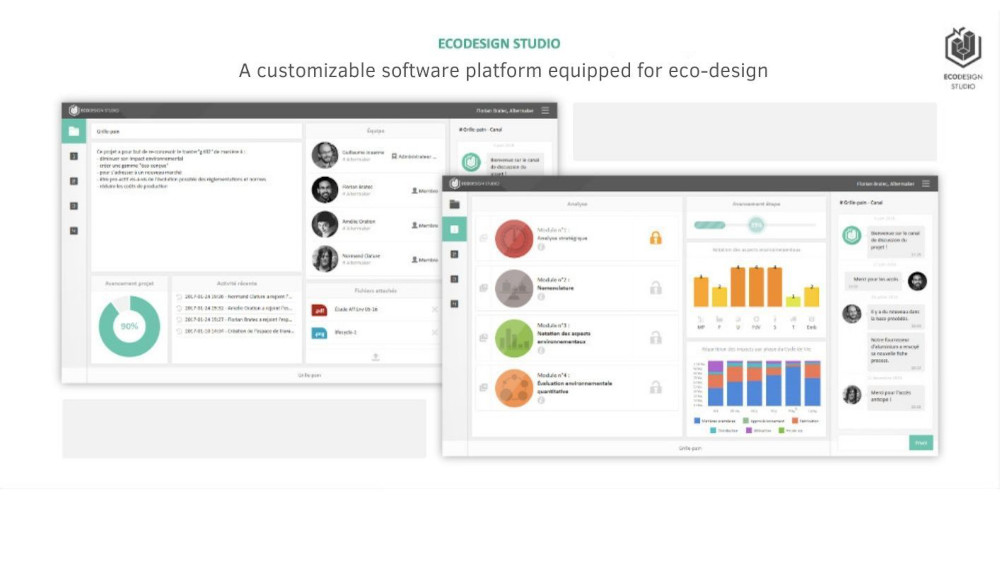
Task: Click the green folder icon in left sidebar
Action: click(73, 131)
